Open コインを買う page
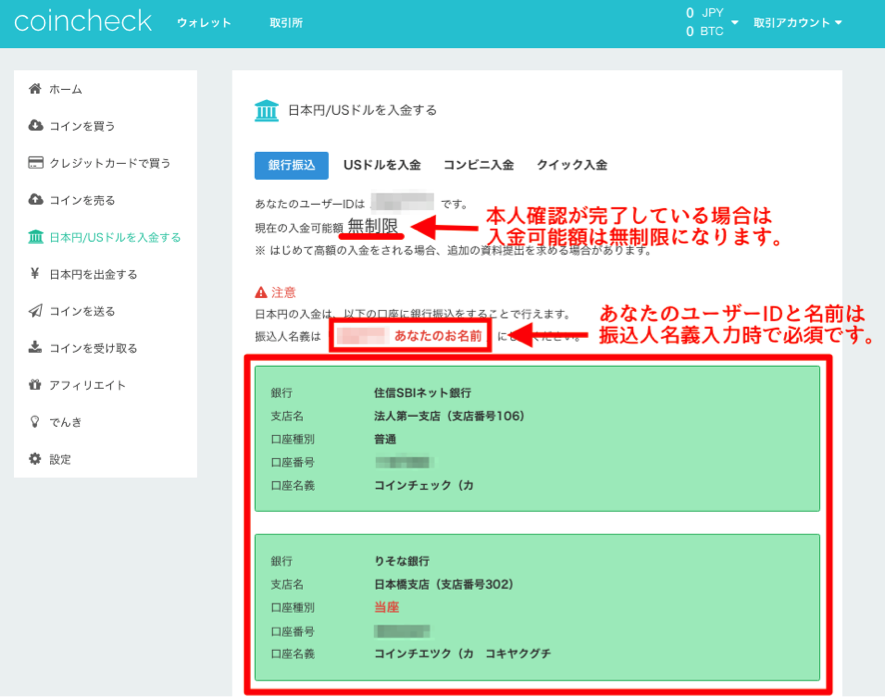The height and width of the screenshot is (697, 886). coord(82,126)
